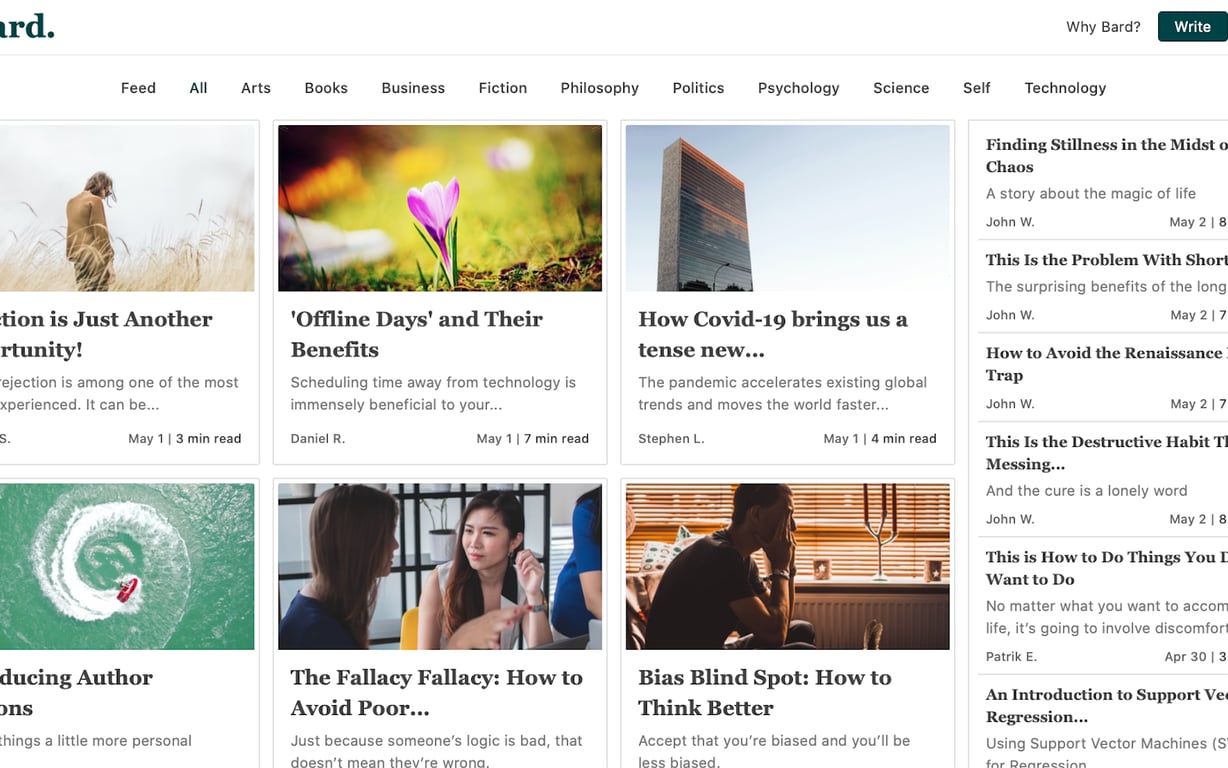Open the stressed man on sofa thumbnail

[787, 567]
